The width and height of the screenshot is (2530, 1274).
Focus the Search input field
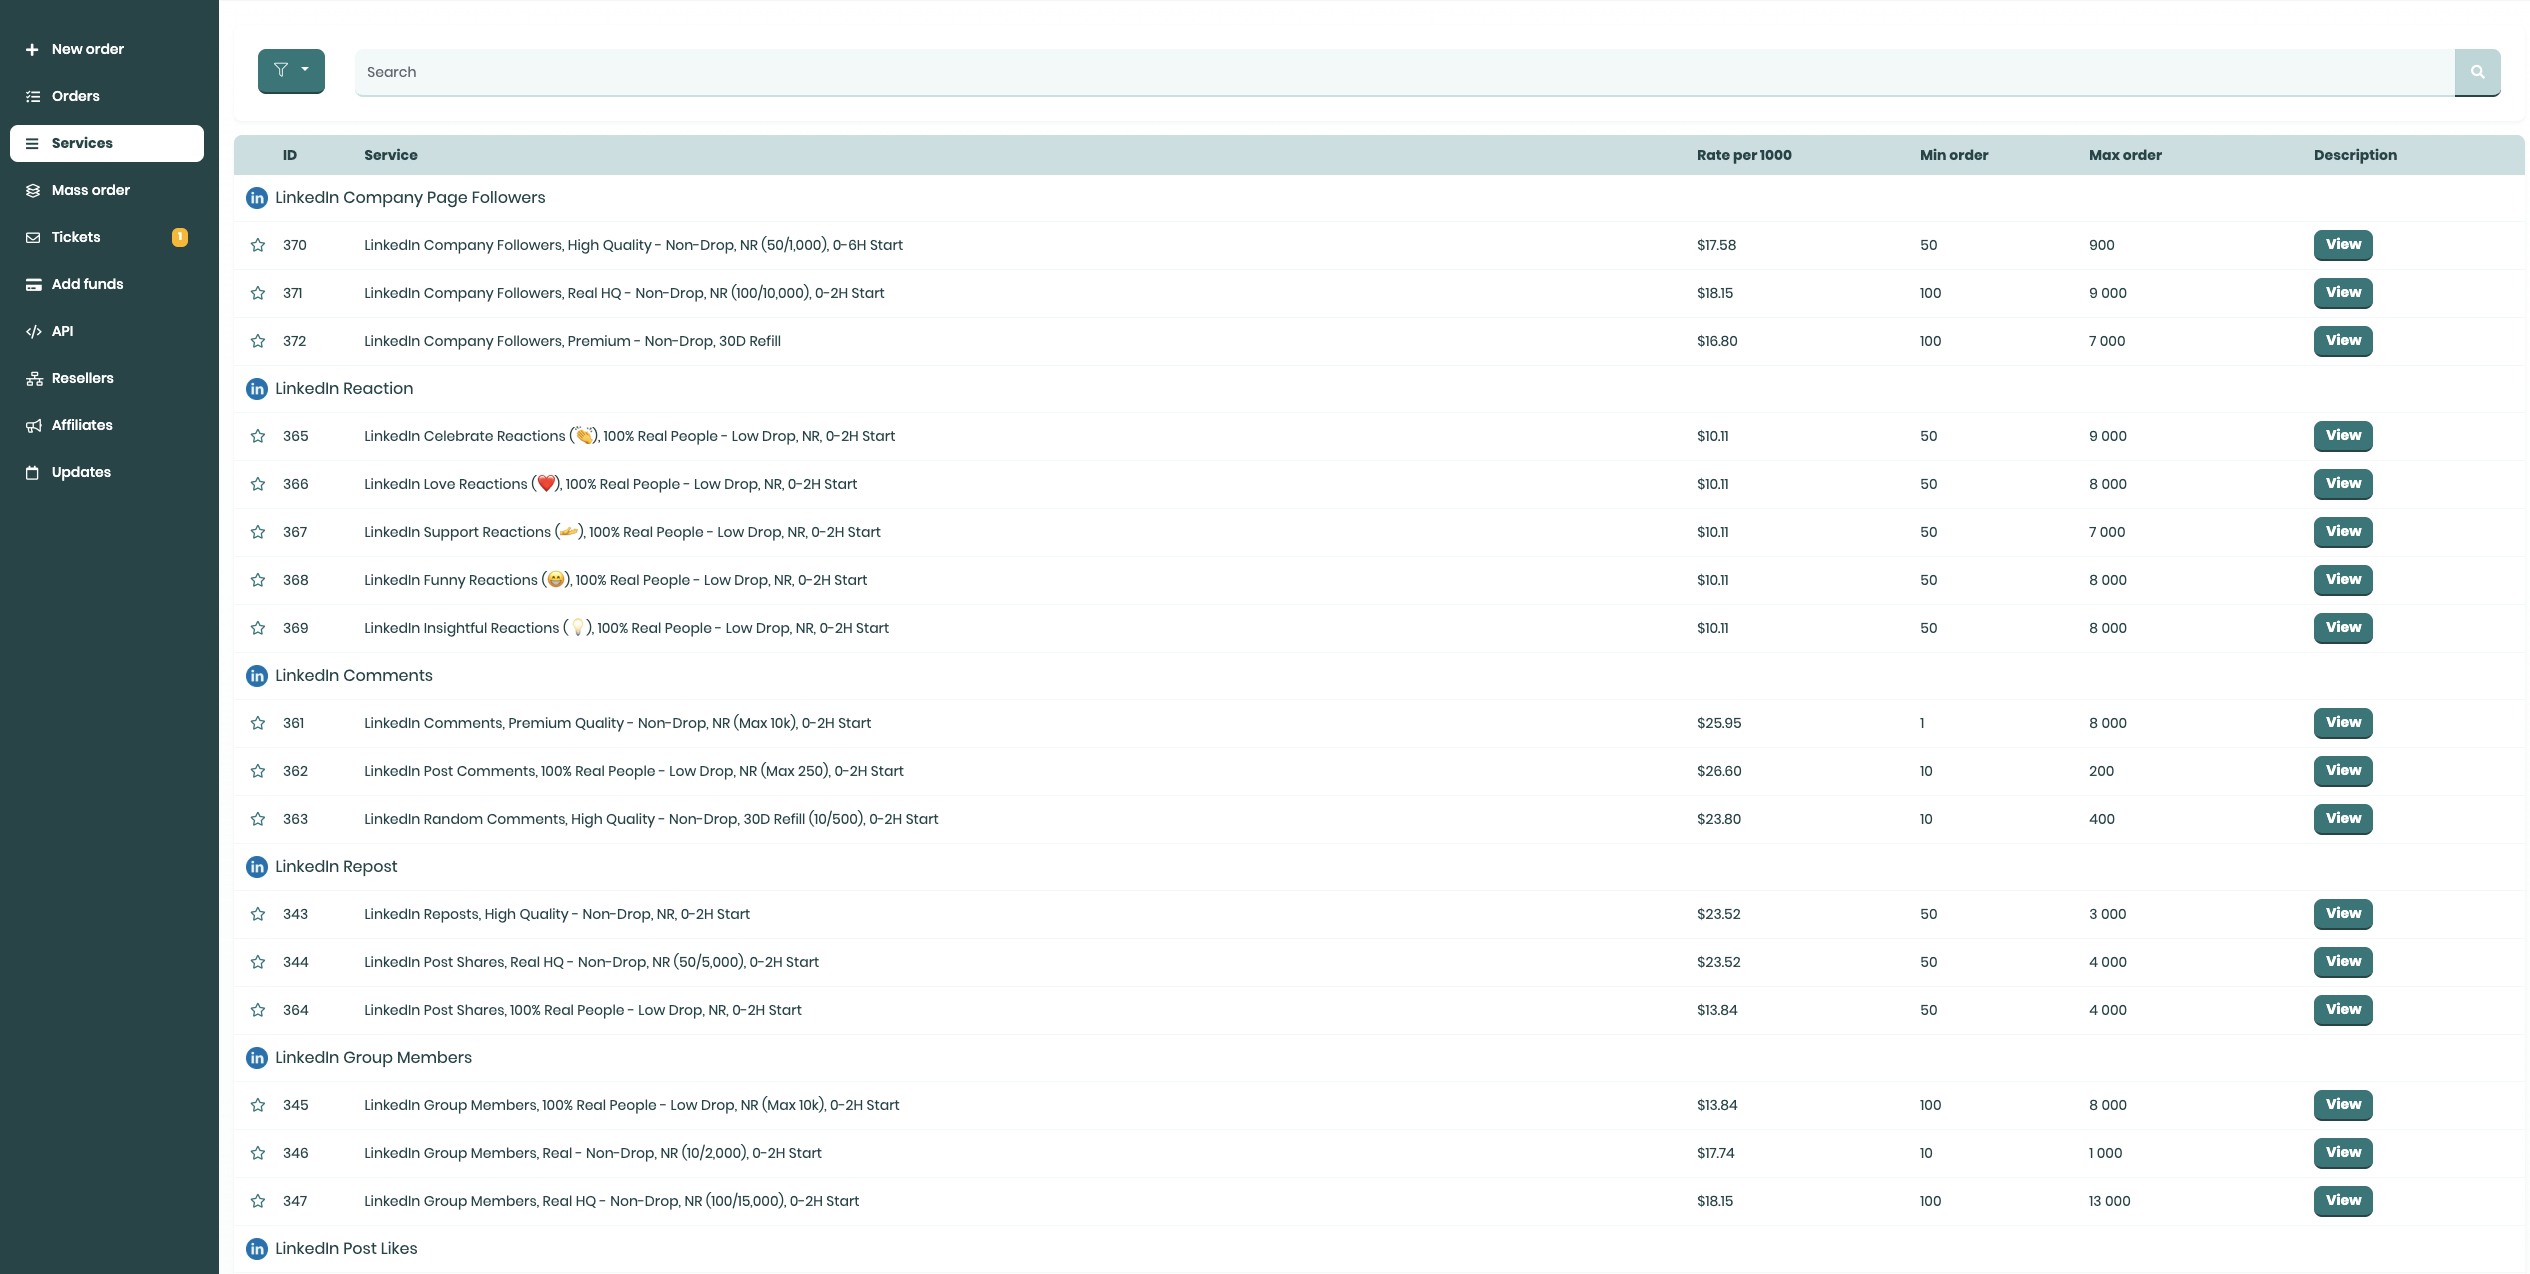pyautogui.click(x=1404, y=72)
